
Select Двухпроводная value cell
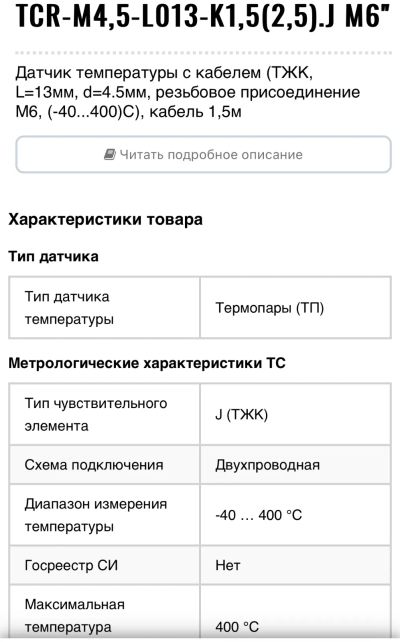(296, 465)
